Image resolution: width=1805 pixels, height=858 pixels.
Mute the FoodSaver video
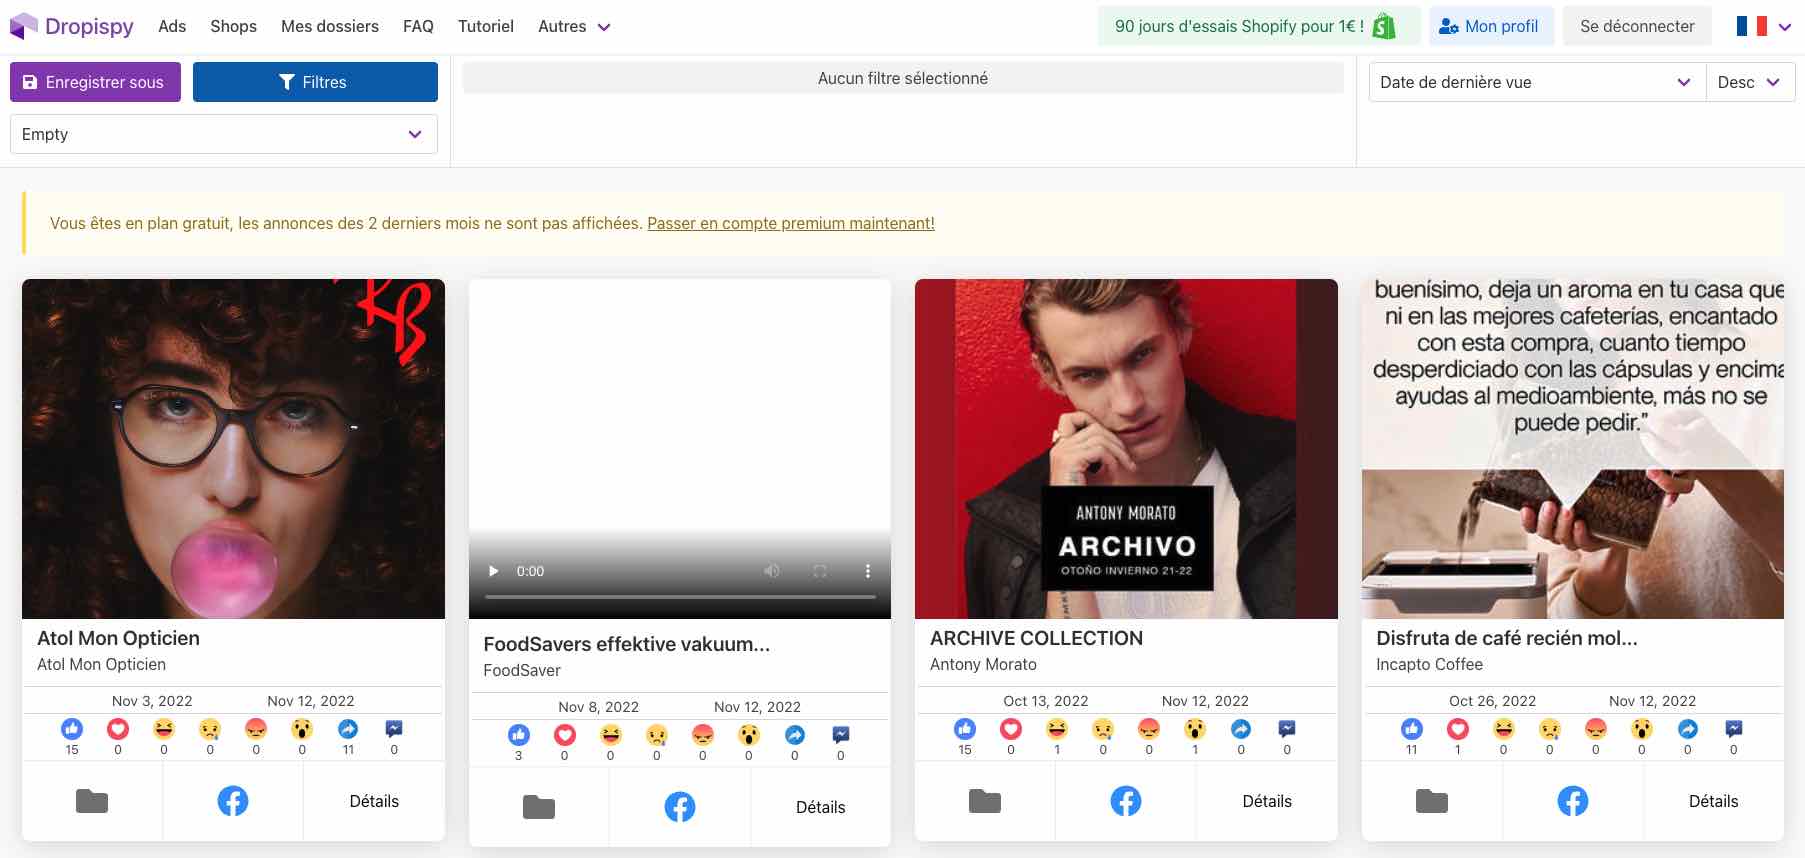point(772,571)
